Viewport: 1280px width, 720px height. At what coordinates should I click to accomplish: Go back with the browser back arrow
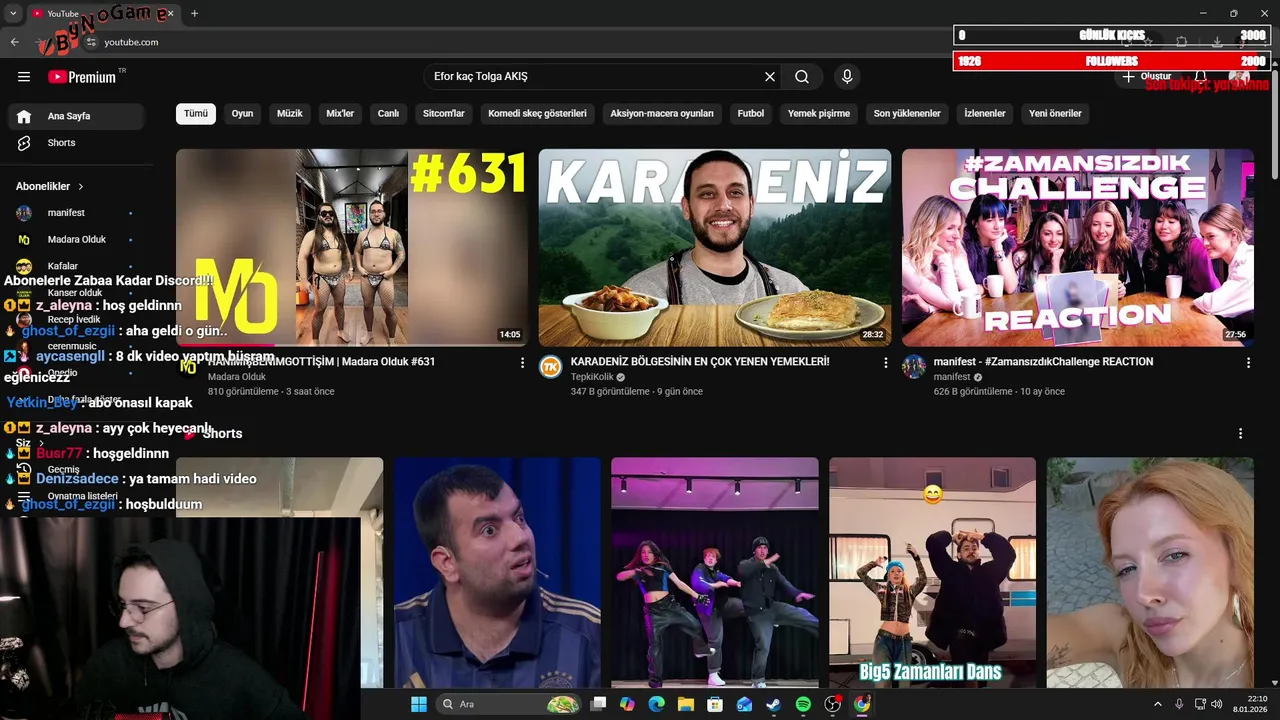[x=14, y=42]
